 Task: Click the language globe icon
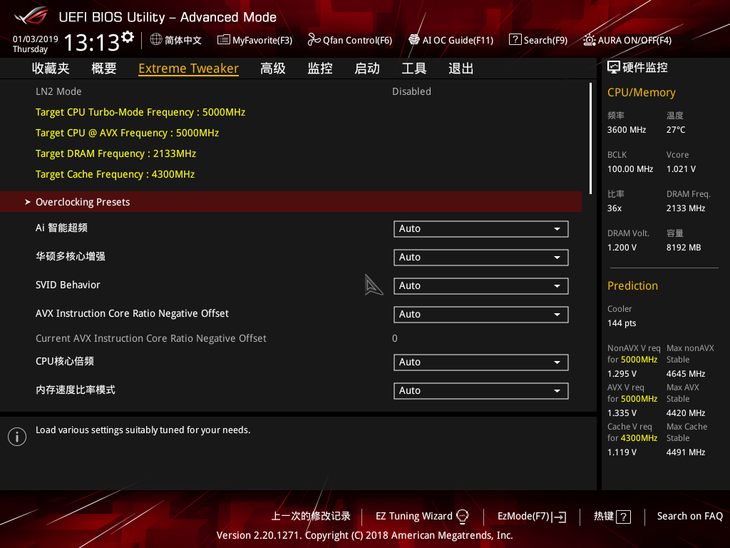[156, 40]
